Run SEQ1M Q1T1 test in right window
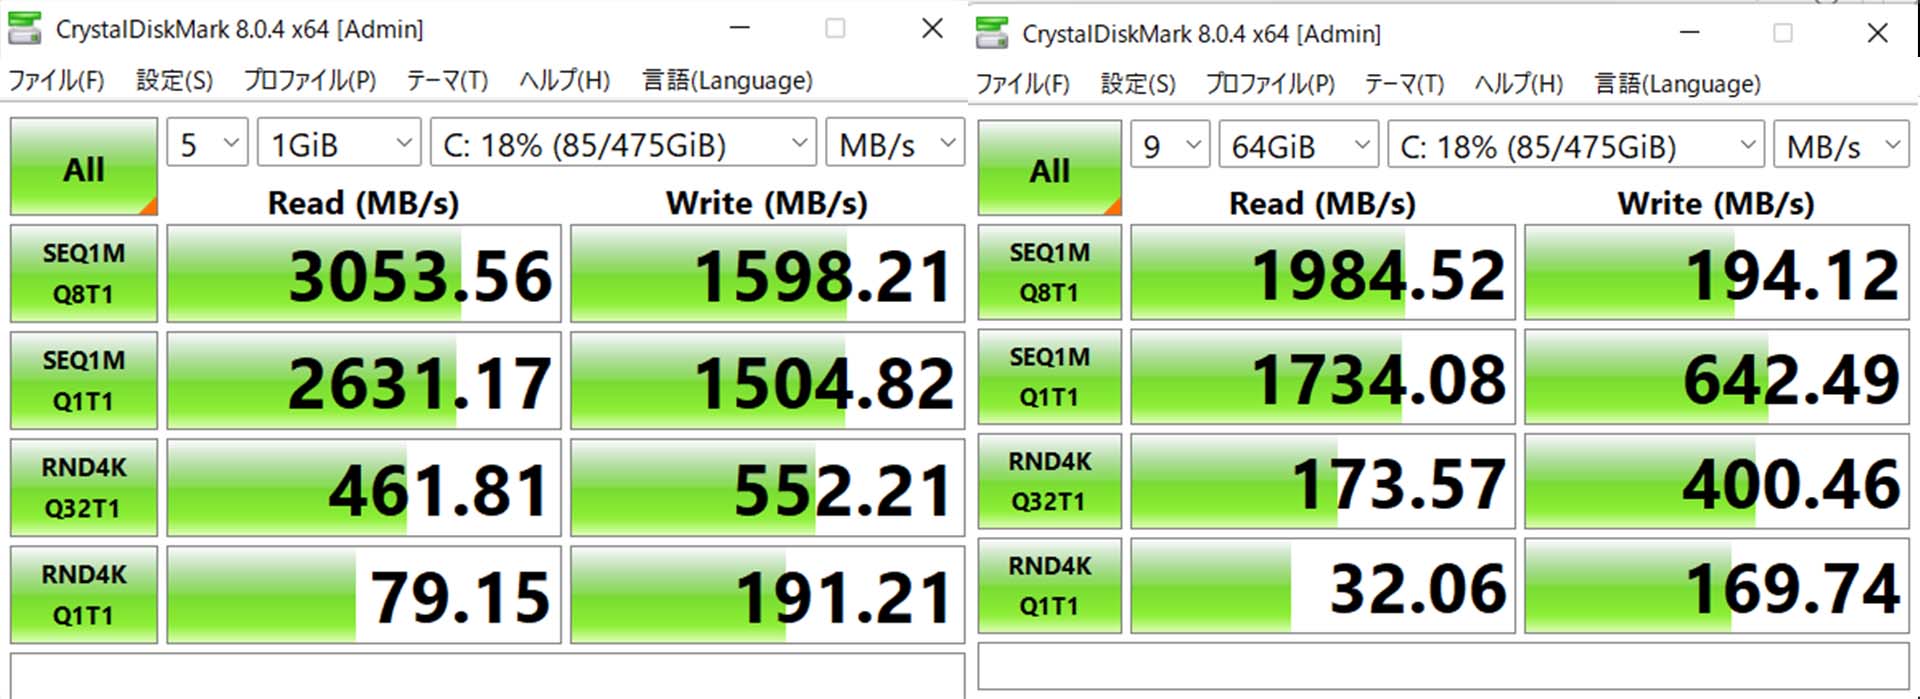Image resolution: width=1920 pixels, height=699 pixels. 1050,376
